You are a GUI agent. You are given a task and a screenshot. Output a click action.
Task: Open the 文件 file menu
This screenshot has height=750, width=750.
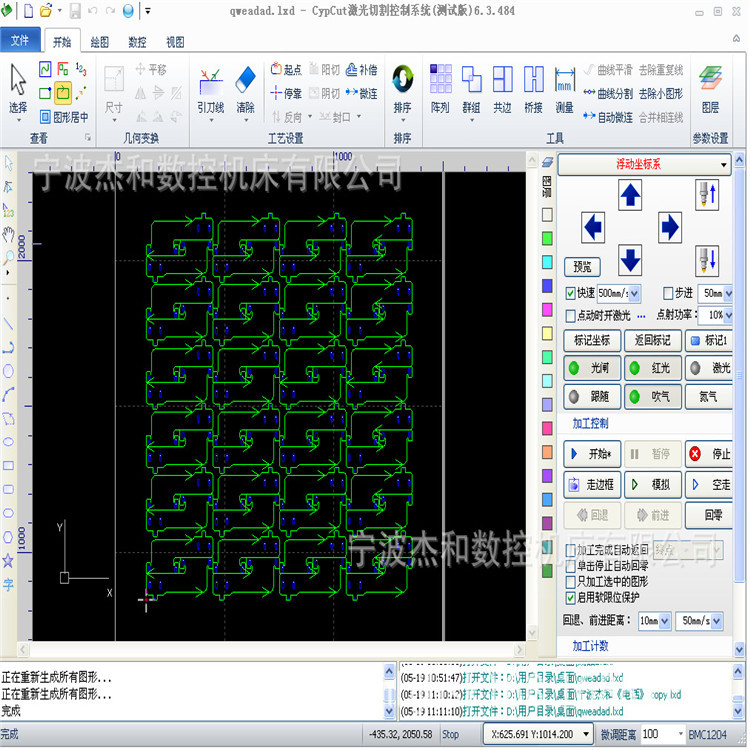tap(20, 42)
